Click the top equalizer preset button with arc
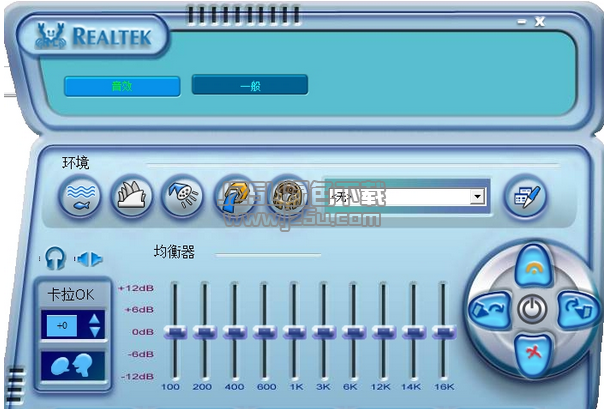Viewport: 605px width, 409px height. [x=533, y=266]
